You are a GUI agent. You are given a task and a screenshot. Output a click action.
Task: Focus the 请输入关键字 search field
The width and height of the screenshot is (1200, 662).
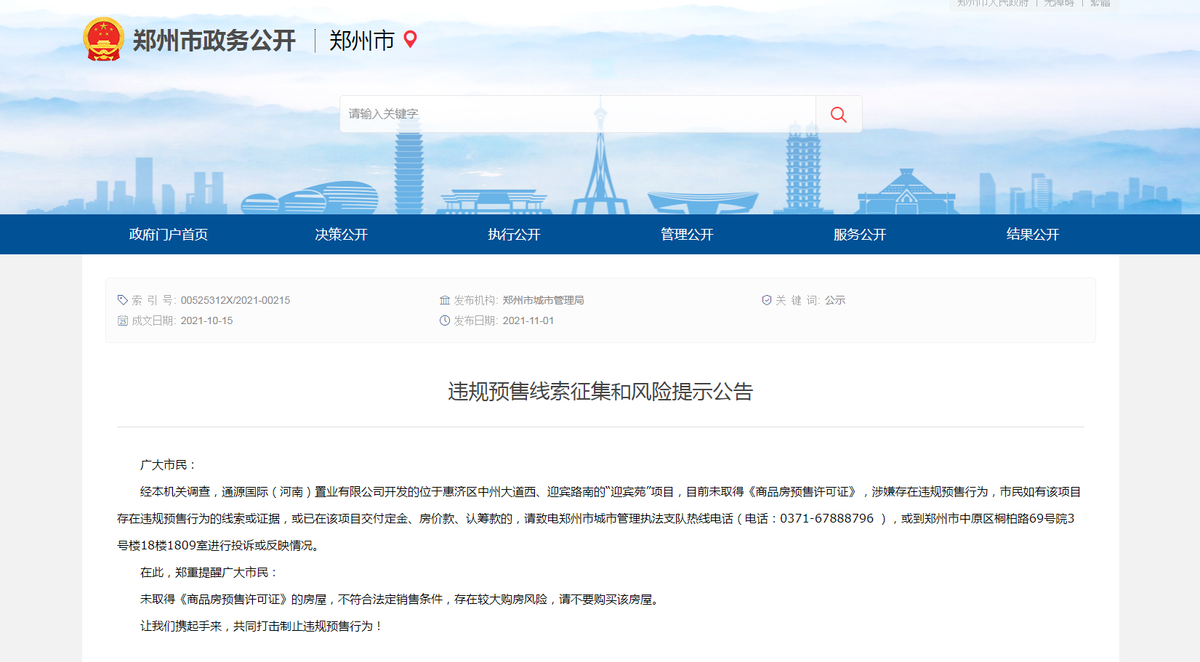tap(578, 114)
